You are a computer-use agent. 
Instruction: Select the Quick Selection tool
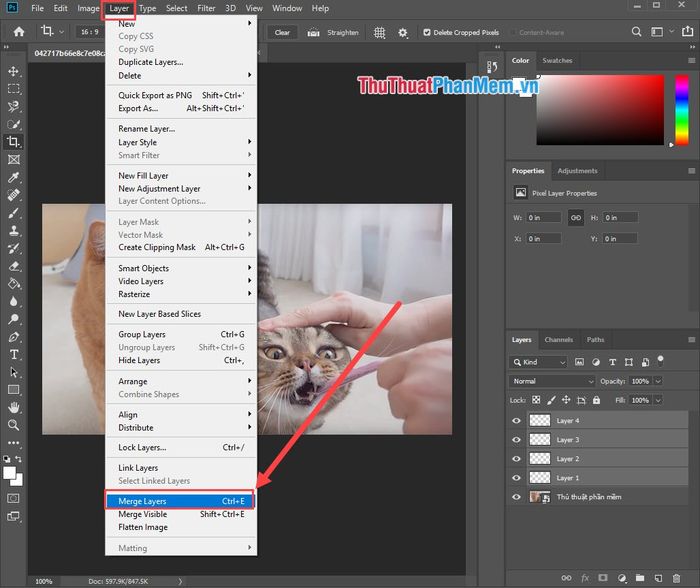[13, 124]
